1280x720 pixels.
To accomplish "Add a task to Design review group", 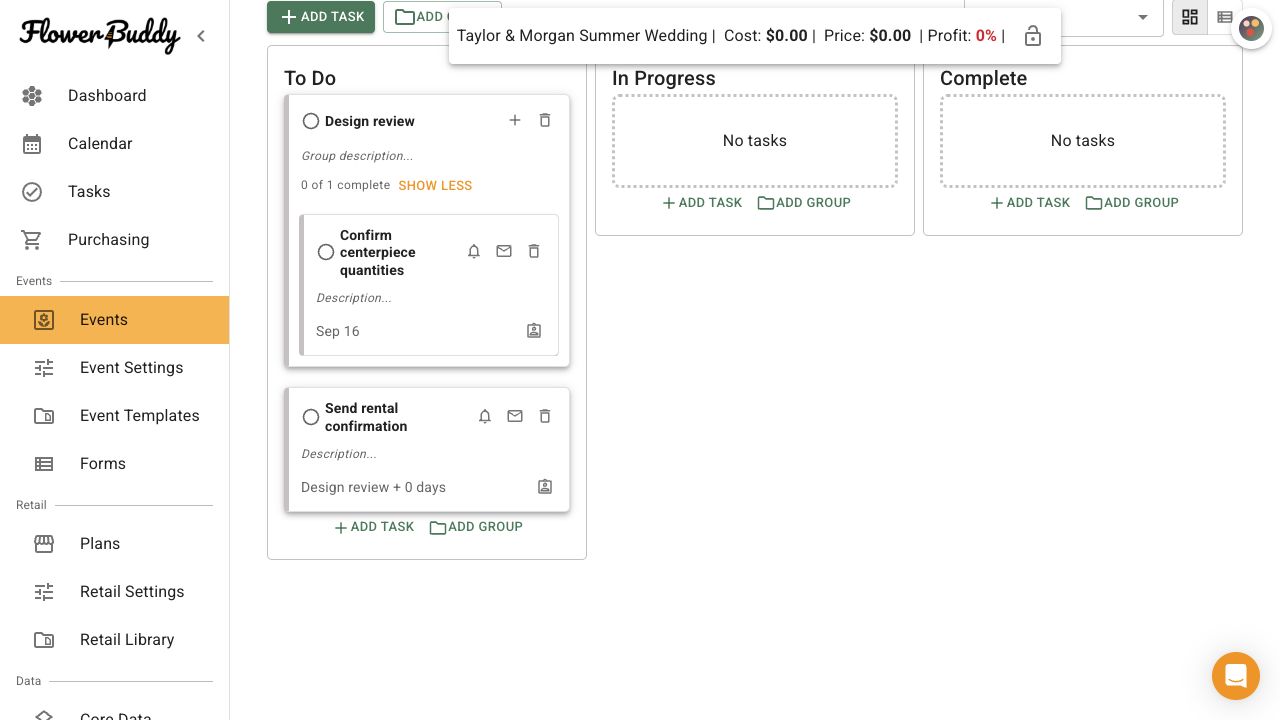I will [x=515, y=120].
